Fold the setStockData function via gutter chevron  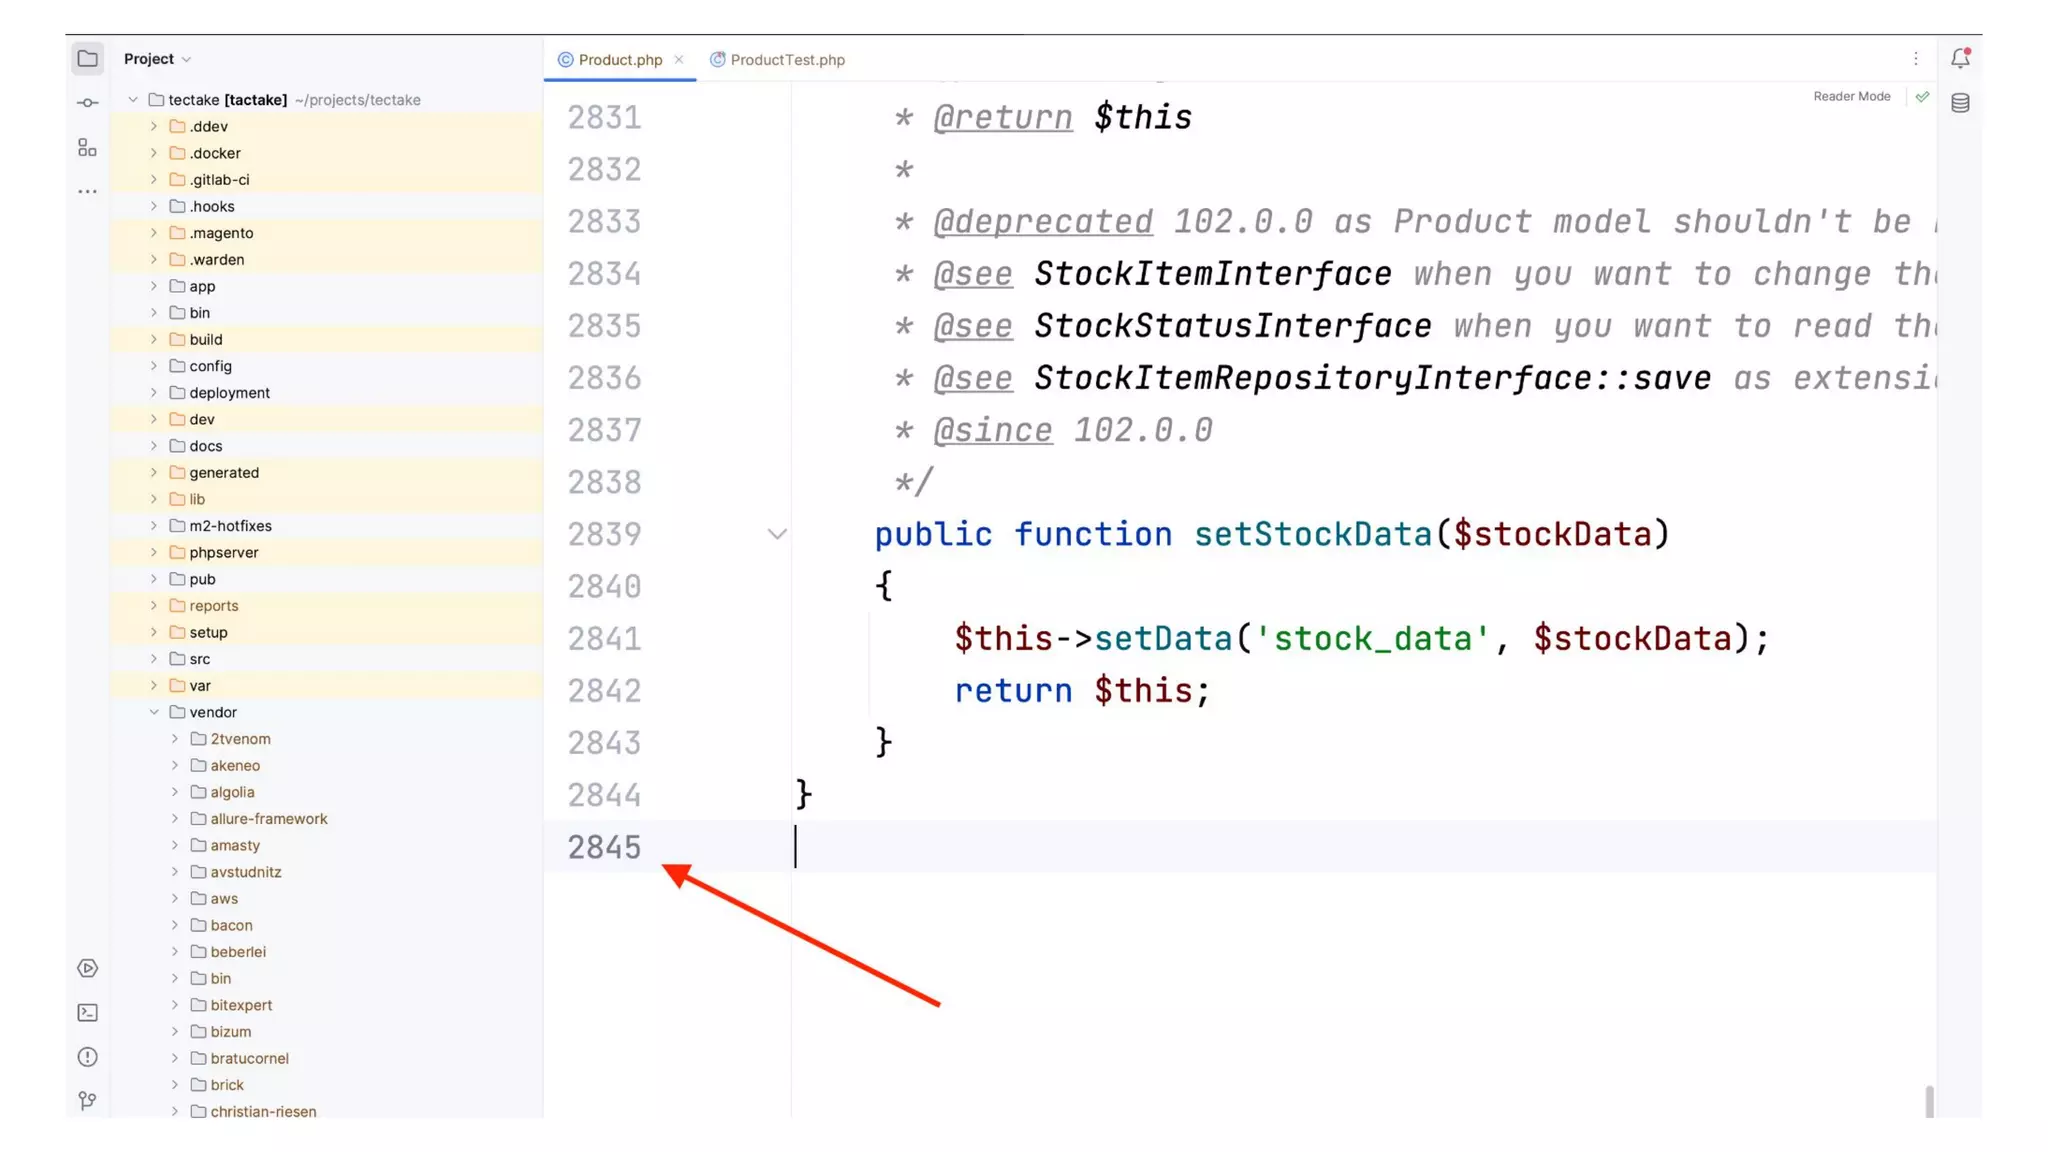777,534
